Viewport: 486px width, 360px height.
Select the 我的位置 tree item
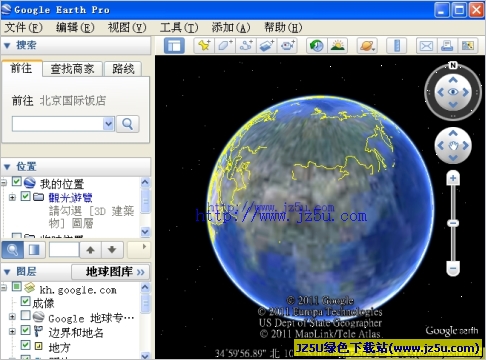click(x=62, y=184)
